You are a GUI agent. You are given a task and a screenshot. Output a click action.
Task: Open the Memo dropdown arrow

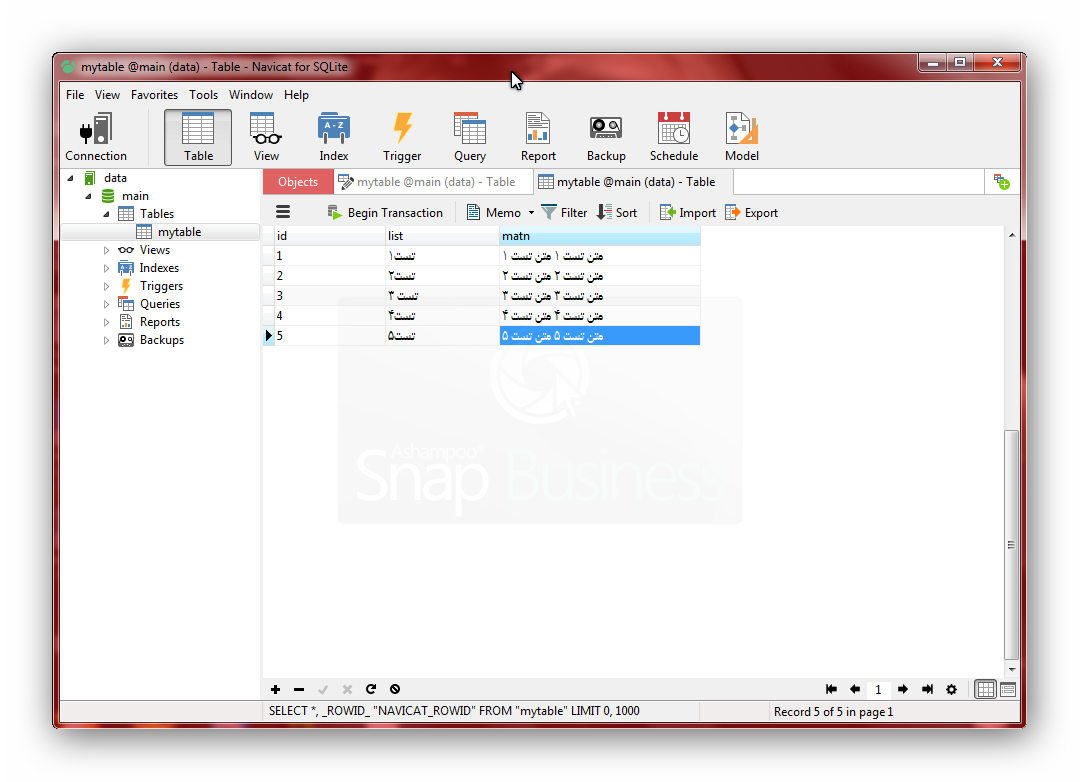(x=532, y=213)
